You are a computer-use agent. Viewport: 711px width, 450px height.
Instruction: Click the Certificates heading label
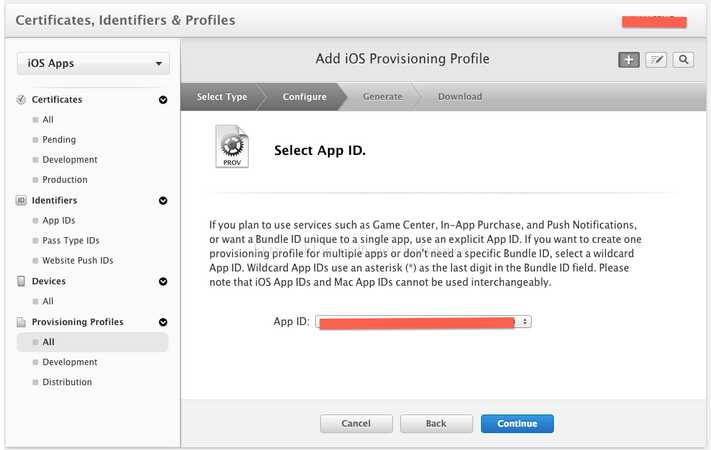coord(57,99)
